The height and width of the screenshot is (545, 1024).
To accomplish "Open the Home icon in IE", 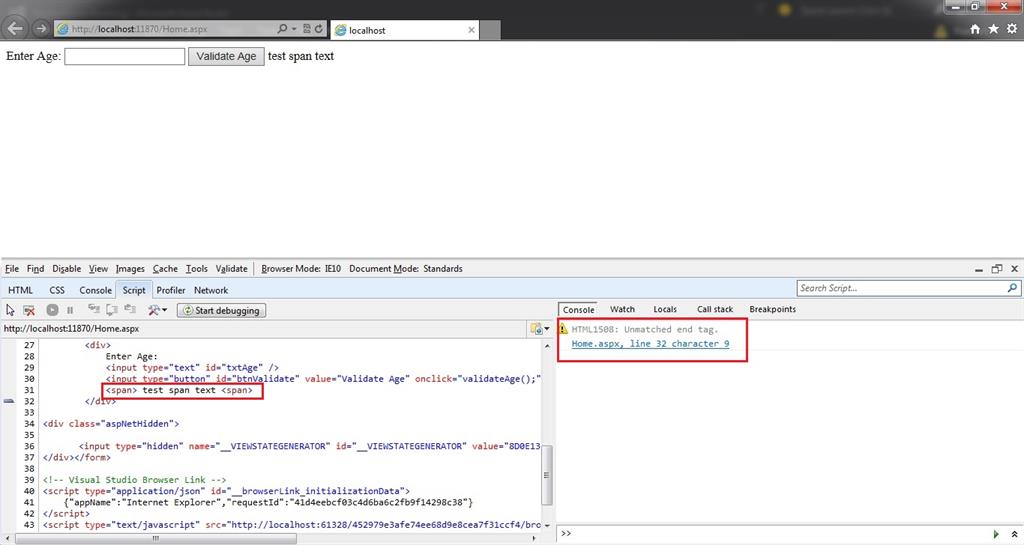I will (975, 29).
